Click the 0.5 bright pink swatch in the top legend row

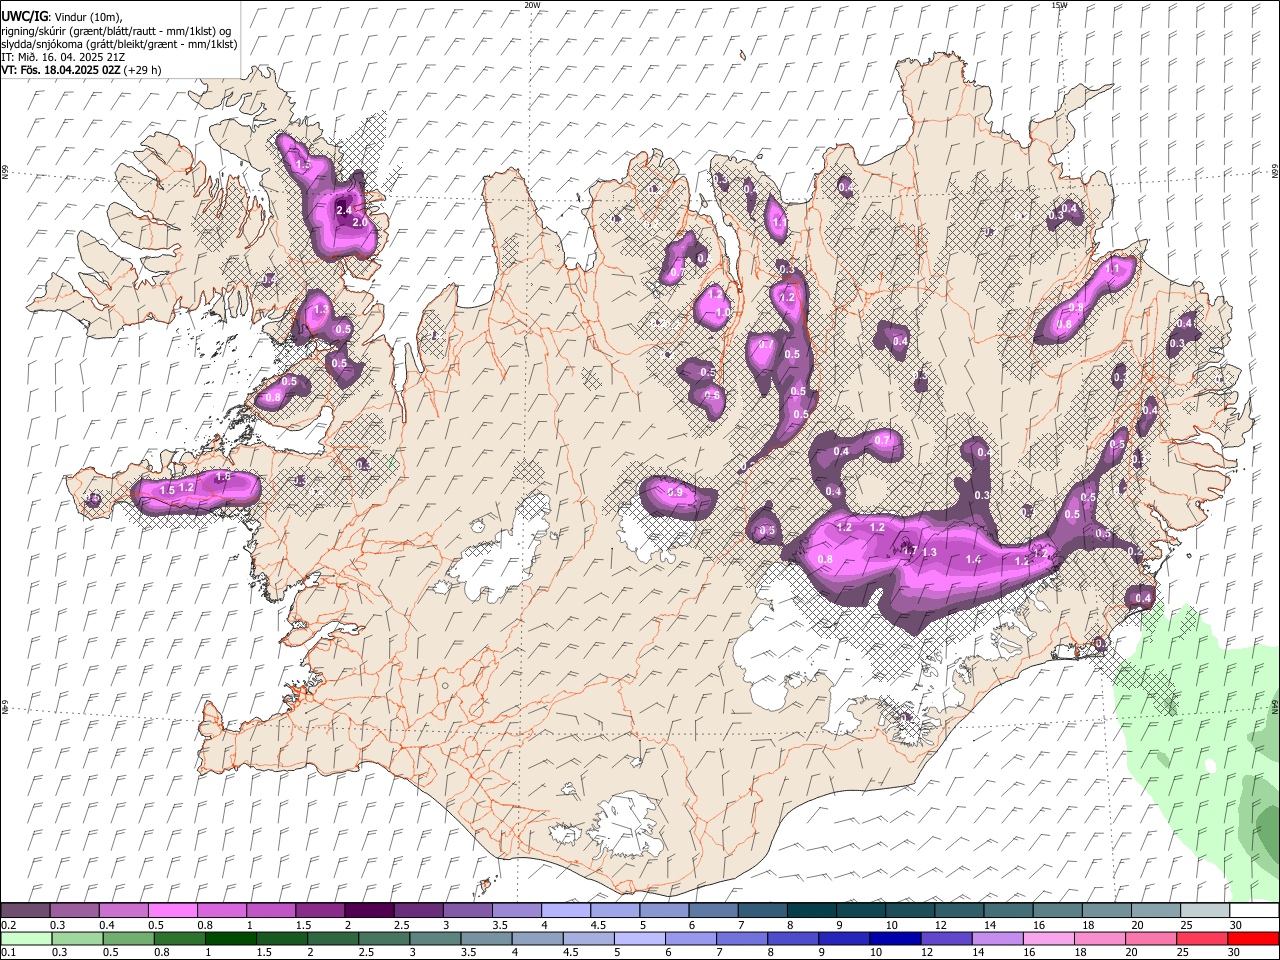coord(172,911)
